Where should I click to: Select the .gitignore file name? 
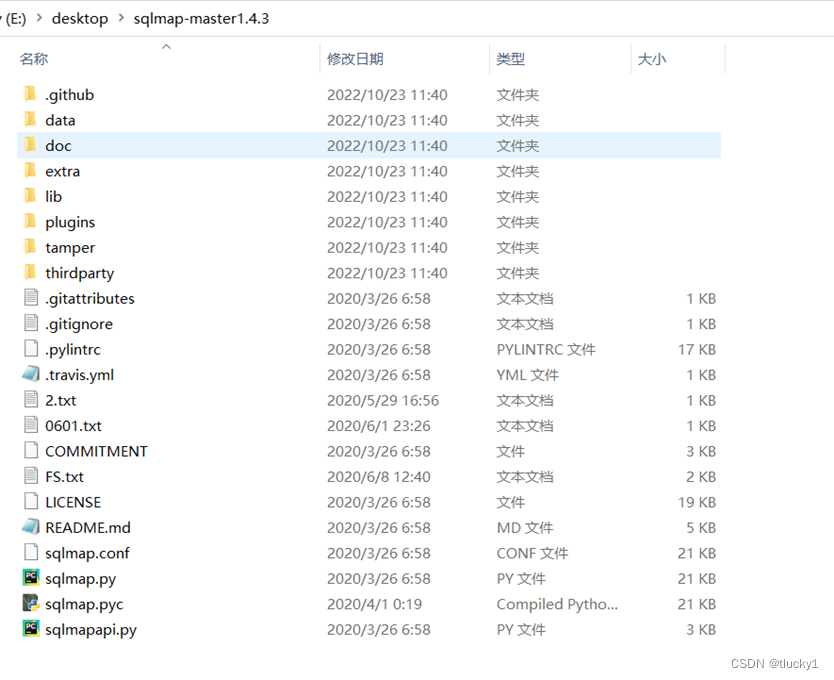[79, 325]
